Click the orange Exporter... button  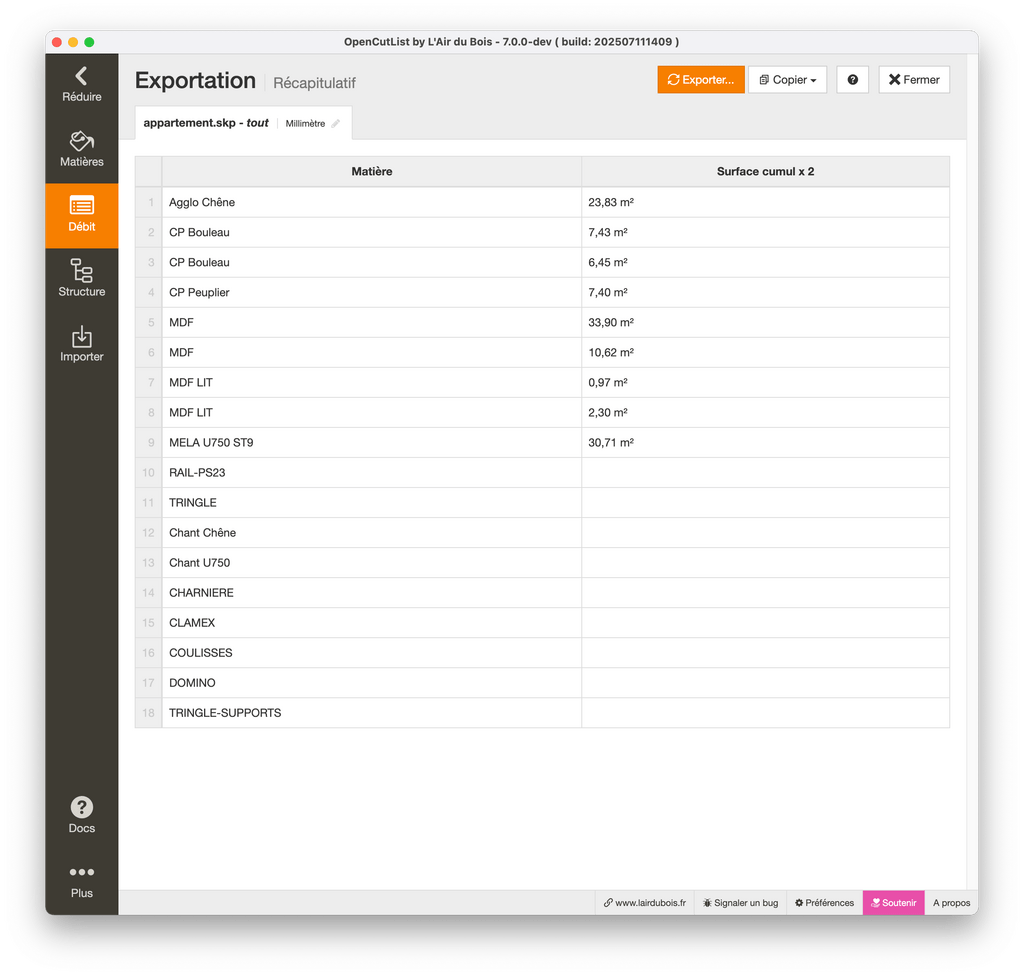pyautogui.click(x=701, y=80)
